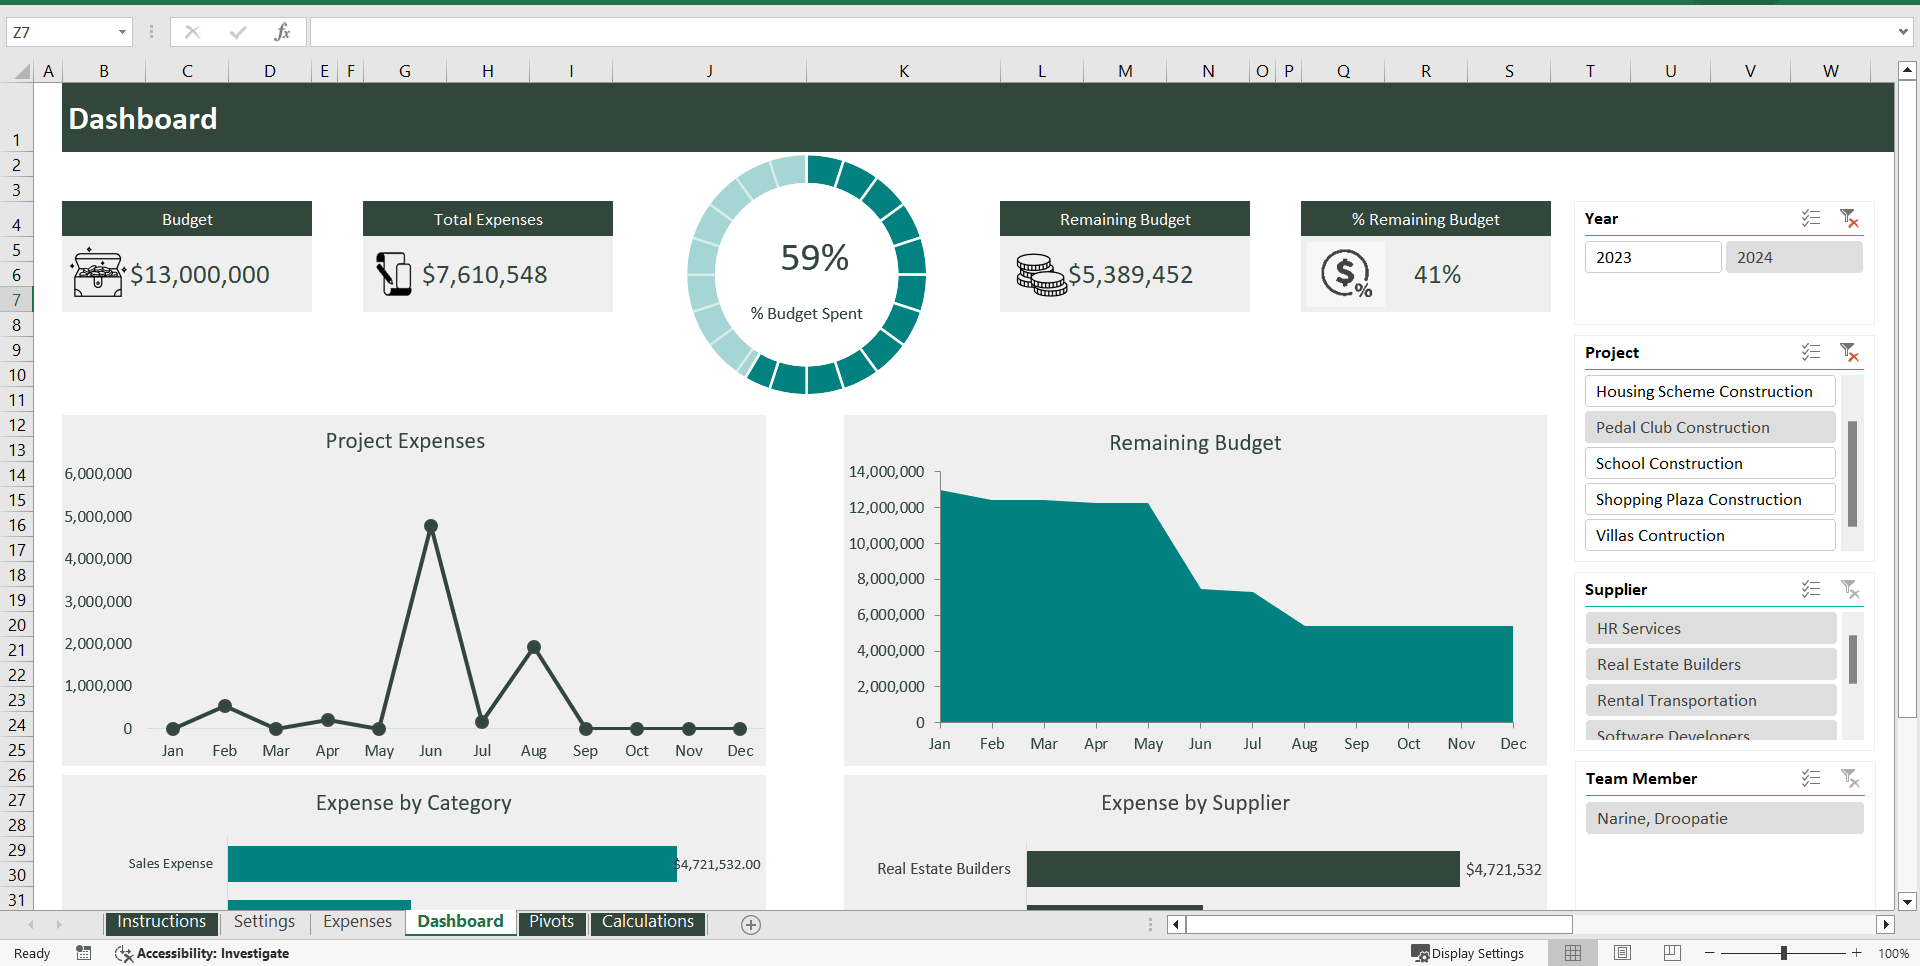
Task: Click horizontal scrollbar right arrow
Action: 1885,925
